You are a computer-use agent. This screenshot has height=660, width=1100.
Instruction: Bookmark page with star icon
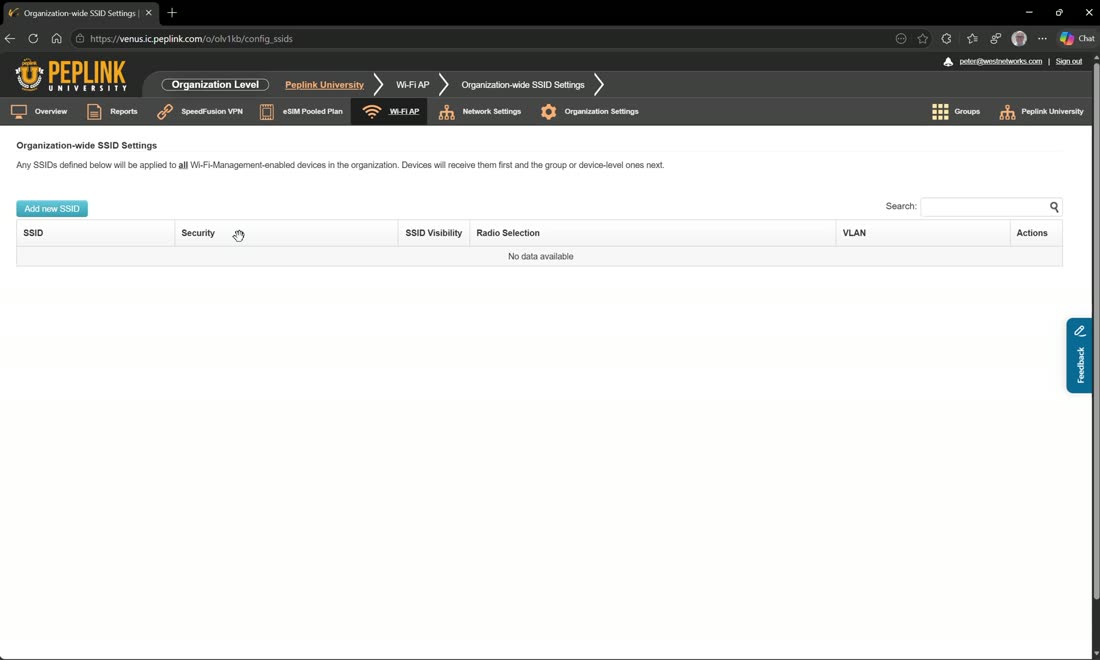(923, 39)
